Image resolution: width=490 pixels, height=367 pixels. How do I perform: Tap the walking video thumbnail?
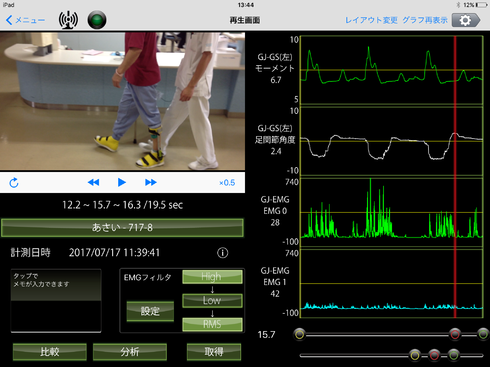tap(122, 101)
